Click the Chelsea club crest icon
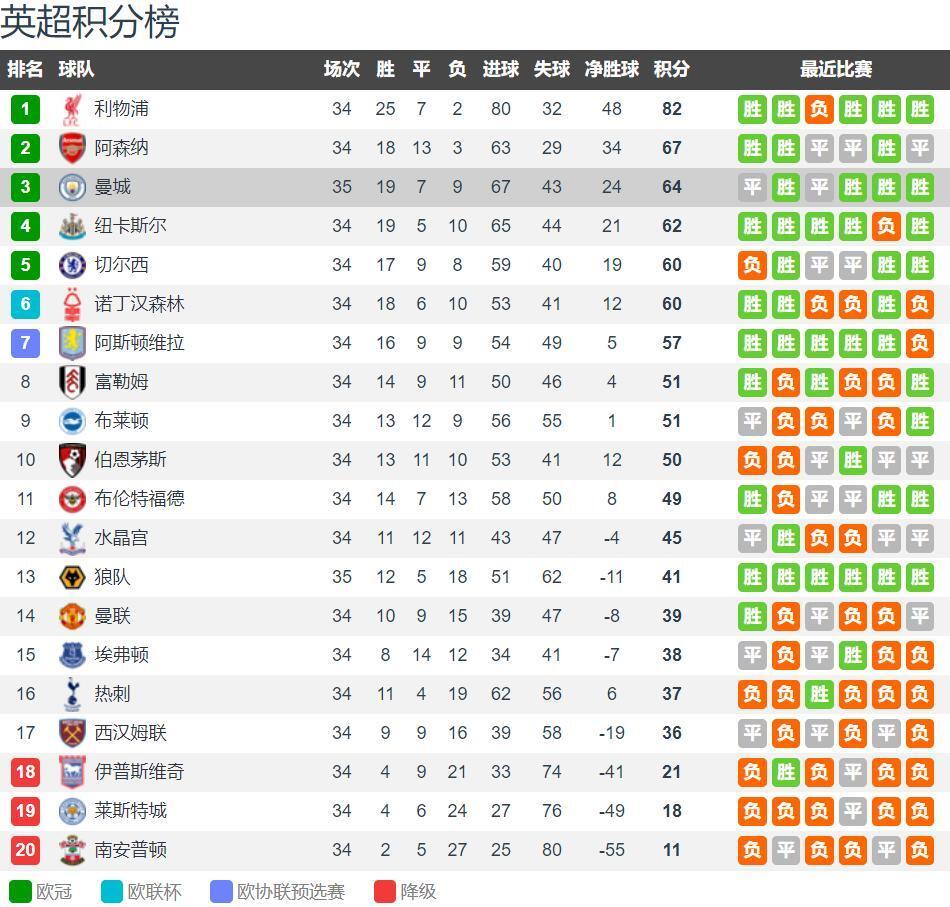This screenshot has width=950, height=907. (x=72, y=265)
